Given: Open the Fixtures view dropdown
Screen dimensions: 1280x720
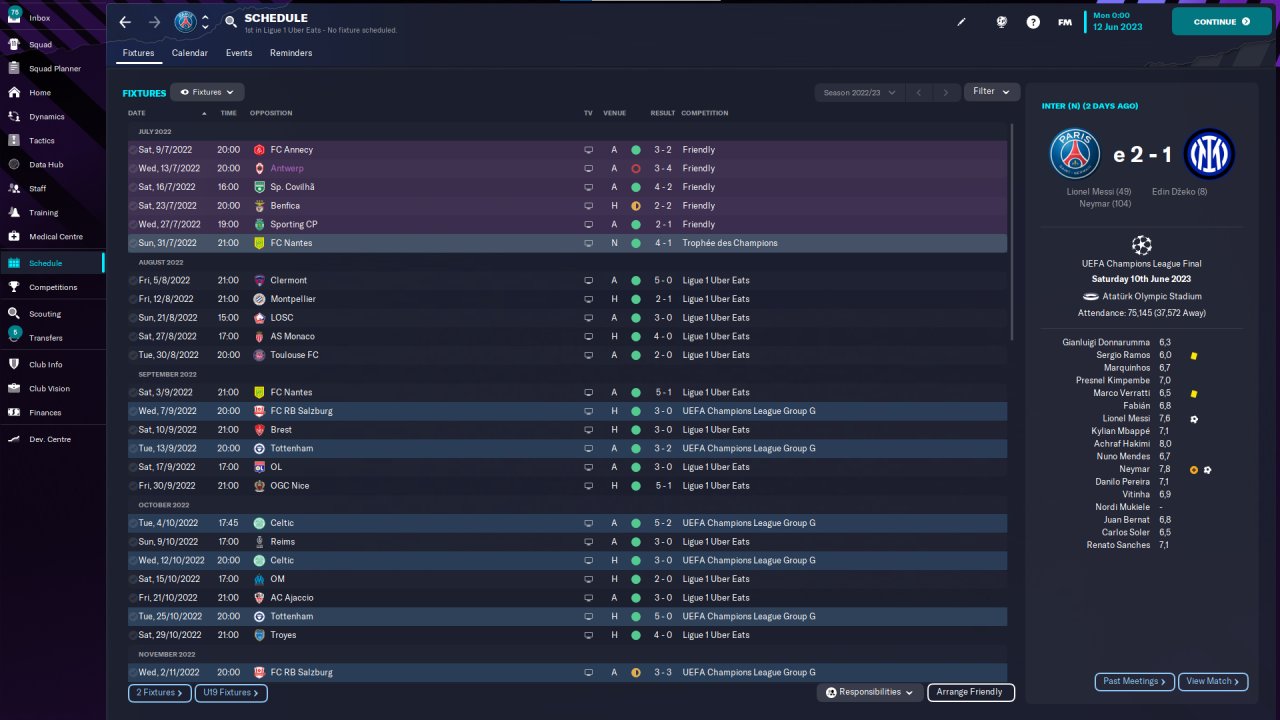Looking at the screenshot, I should point(207,92).
